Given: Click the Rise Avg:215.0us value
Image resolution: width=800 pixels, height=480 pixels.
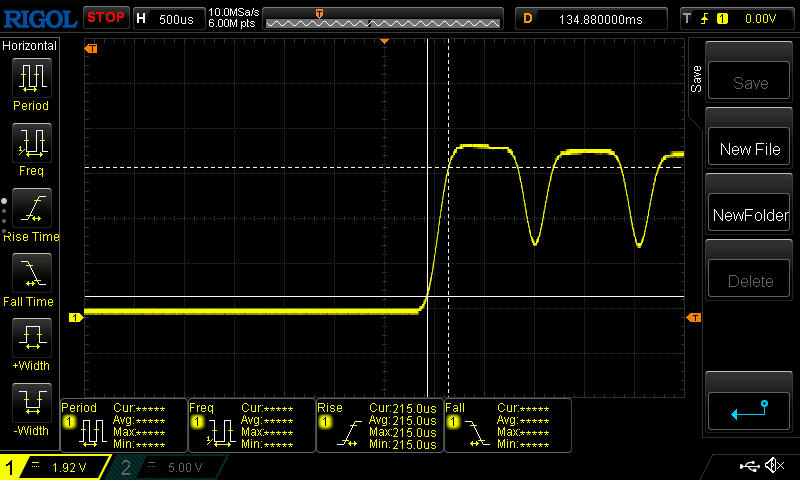Looking at the screenshot, I should [403, 420].
